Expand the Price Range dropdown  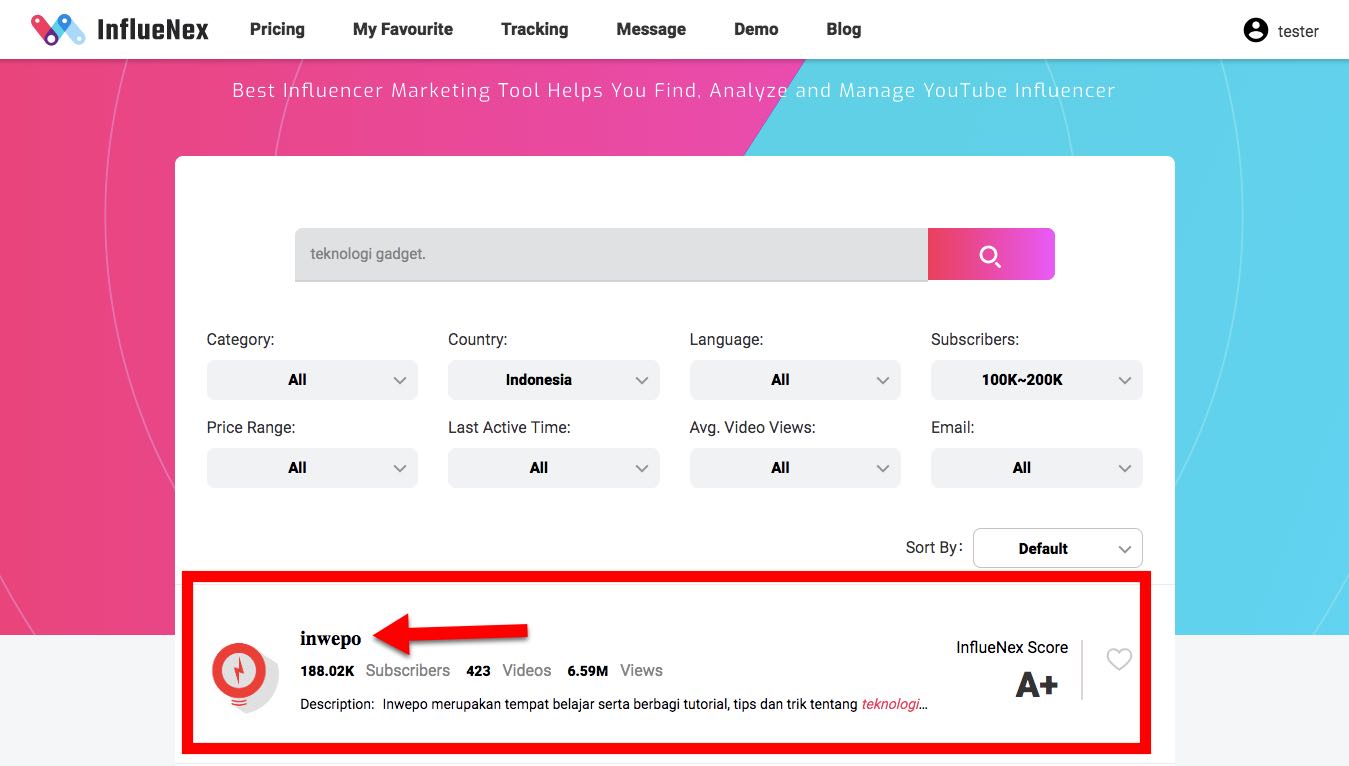[312, 468]
